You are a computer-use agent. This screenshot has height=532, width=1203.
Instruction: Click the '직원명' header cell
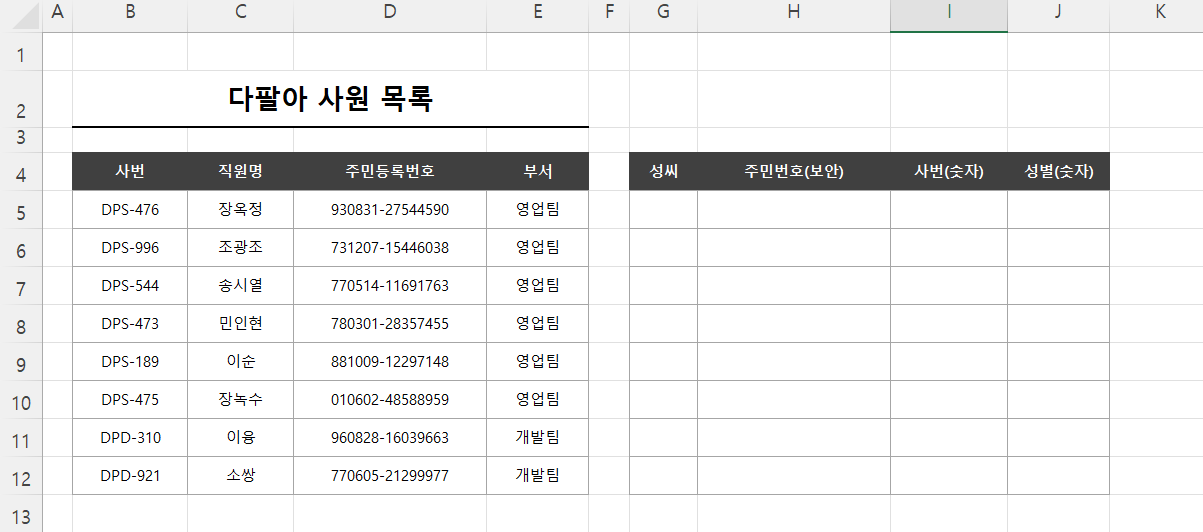pos(240,171)
